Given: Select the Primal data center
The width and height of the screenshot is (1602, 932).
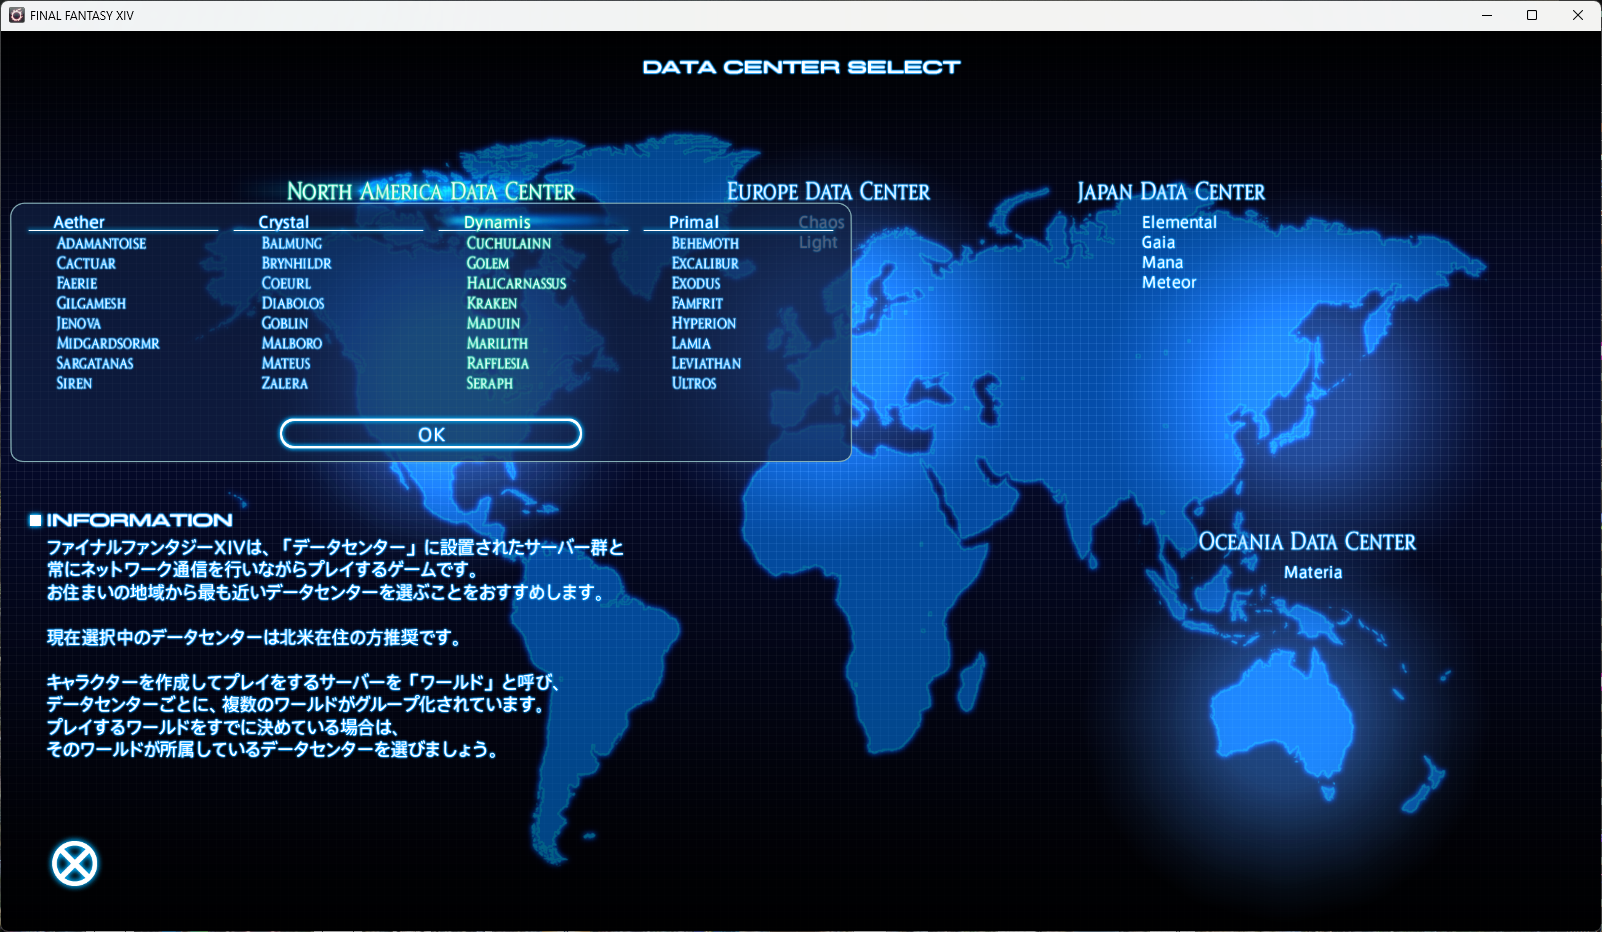Looking at the screenshot, I should (694, 222).
